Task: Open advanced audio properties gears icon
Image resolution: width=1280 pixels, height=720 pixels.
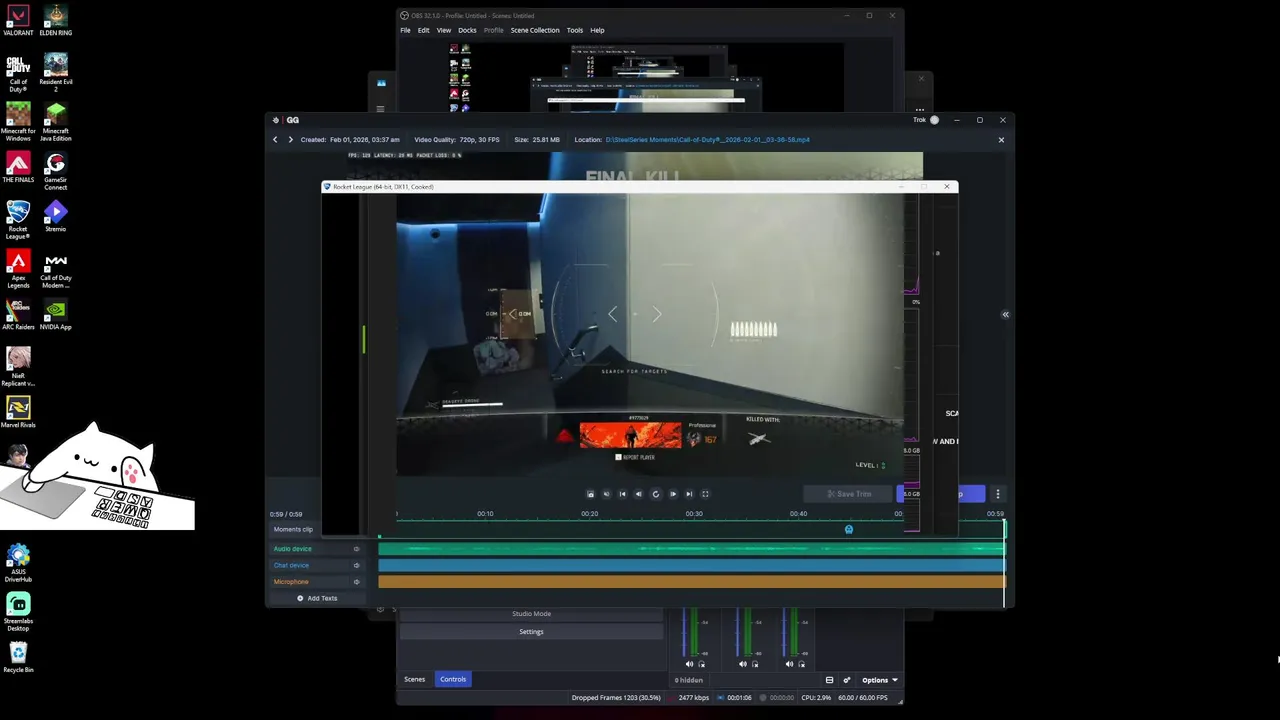Action: pyautogui.click(x=847, y=680)
